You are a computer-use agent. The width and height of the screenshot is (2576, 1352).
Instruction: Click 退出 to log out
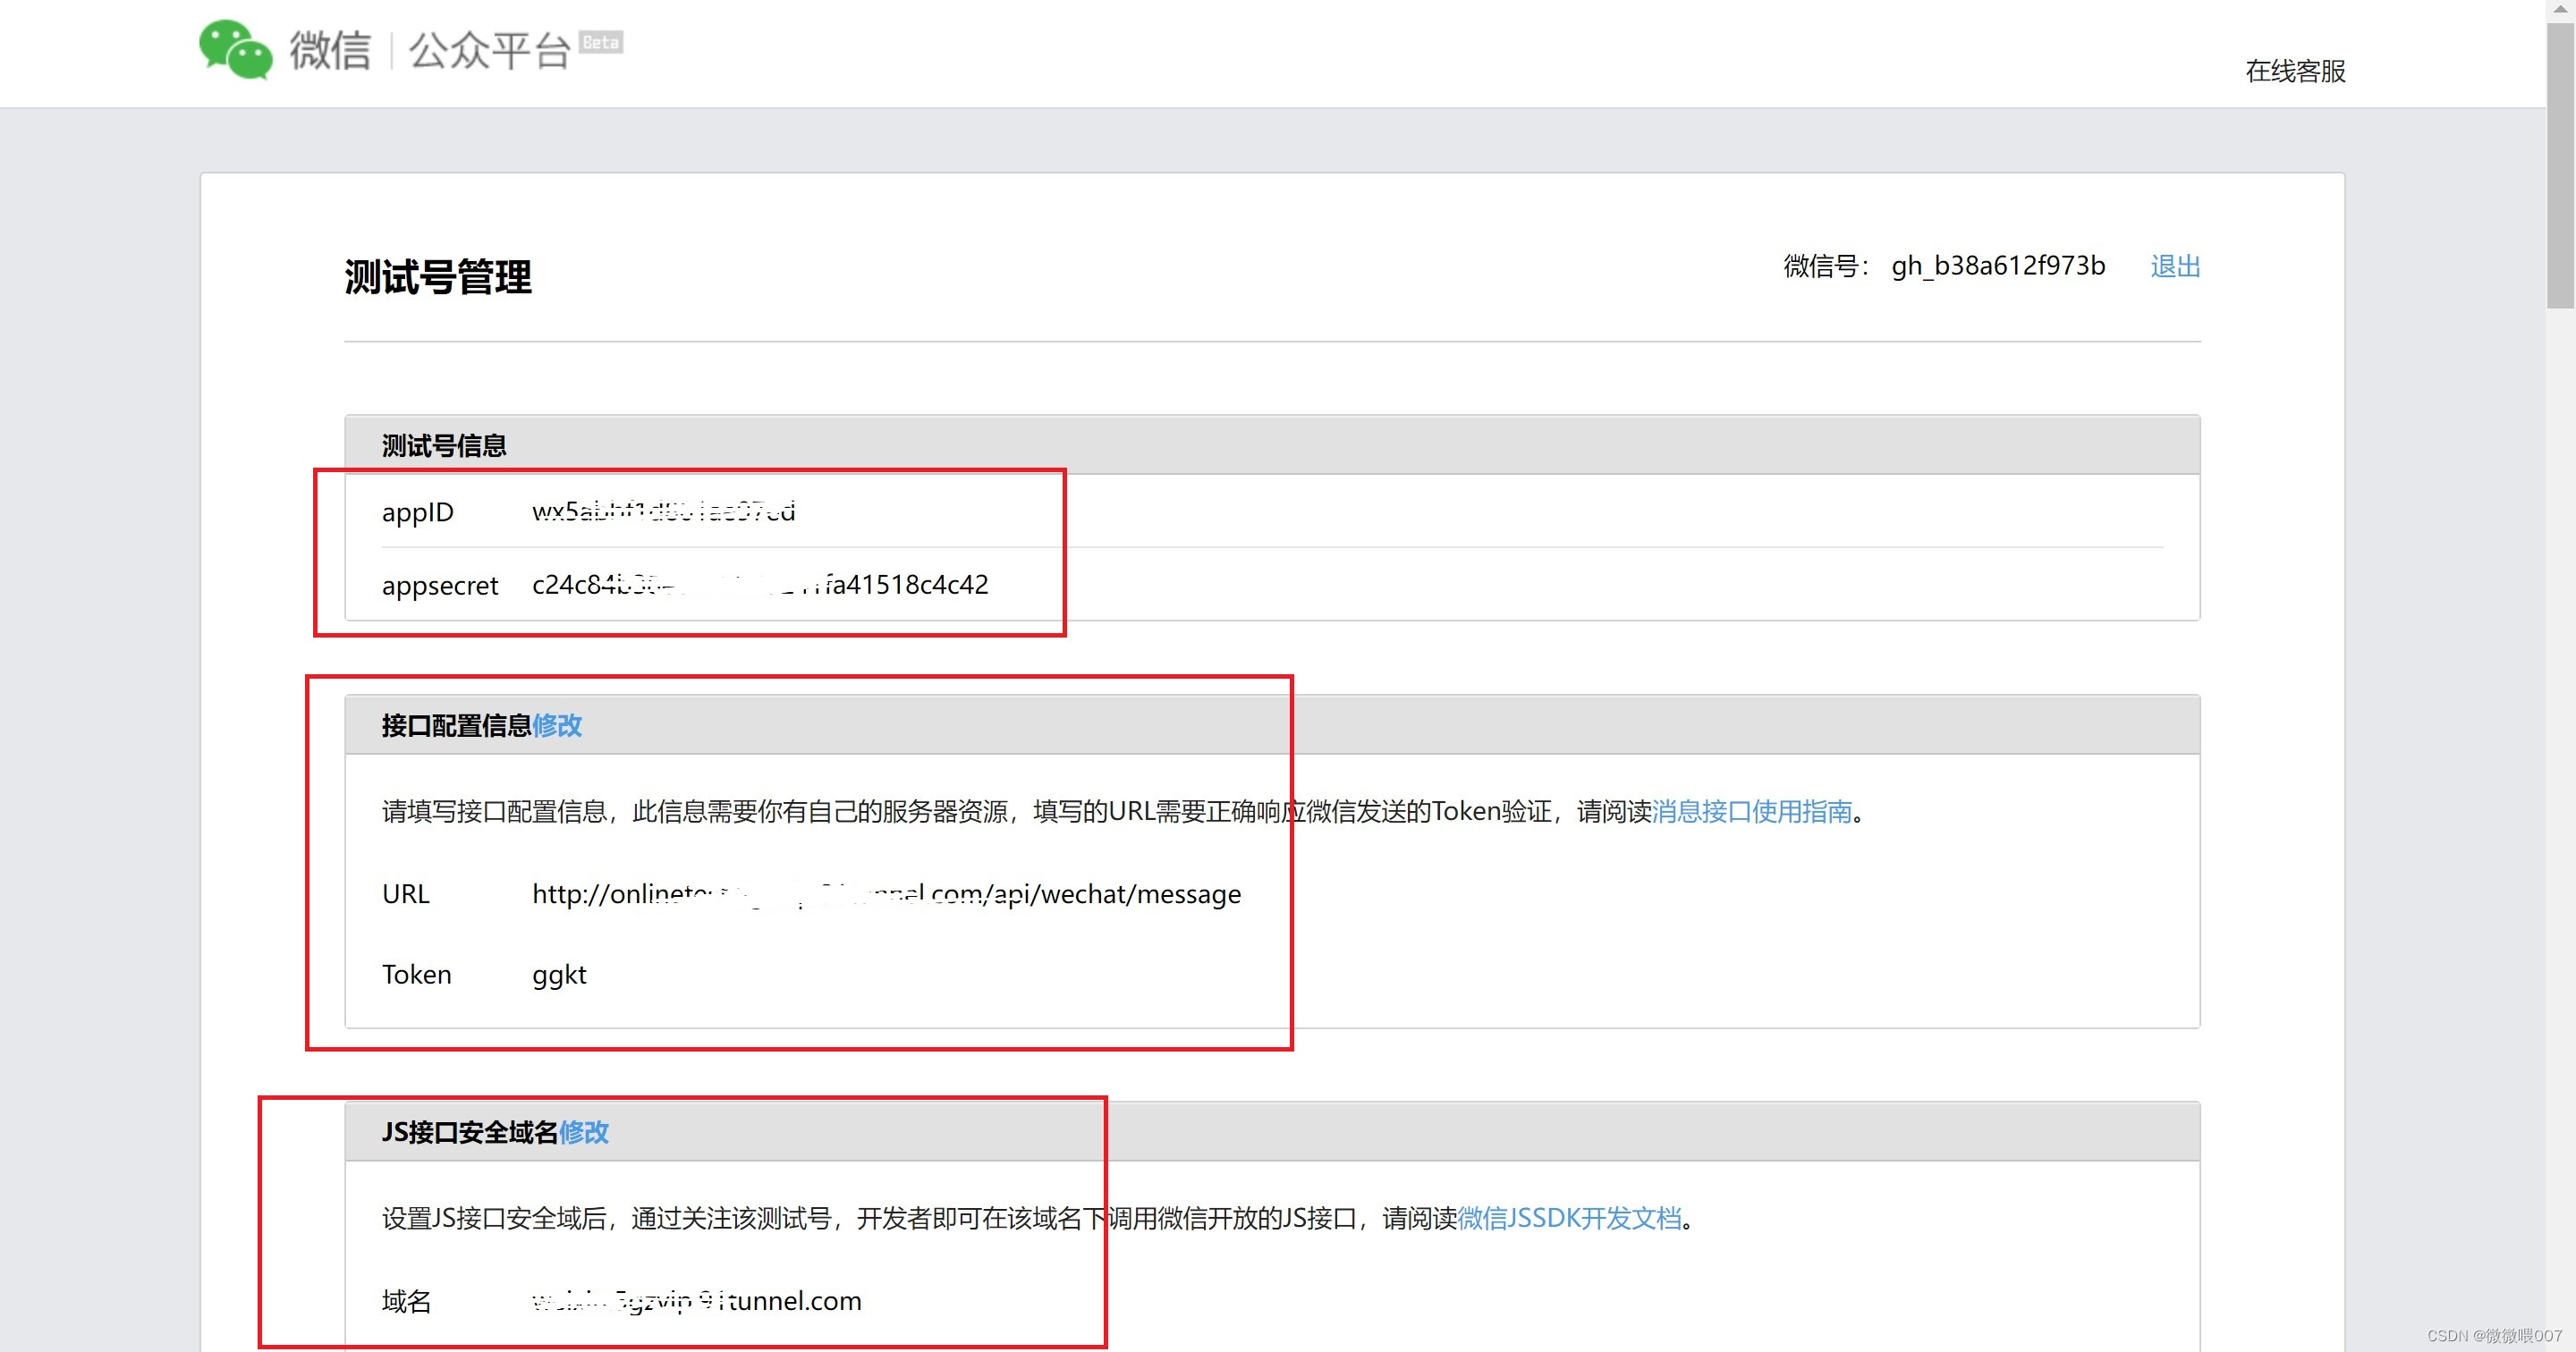pyautogui.click(x=2175, y=266)
